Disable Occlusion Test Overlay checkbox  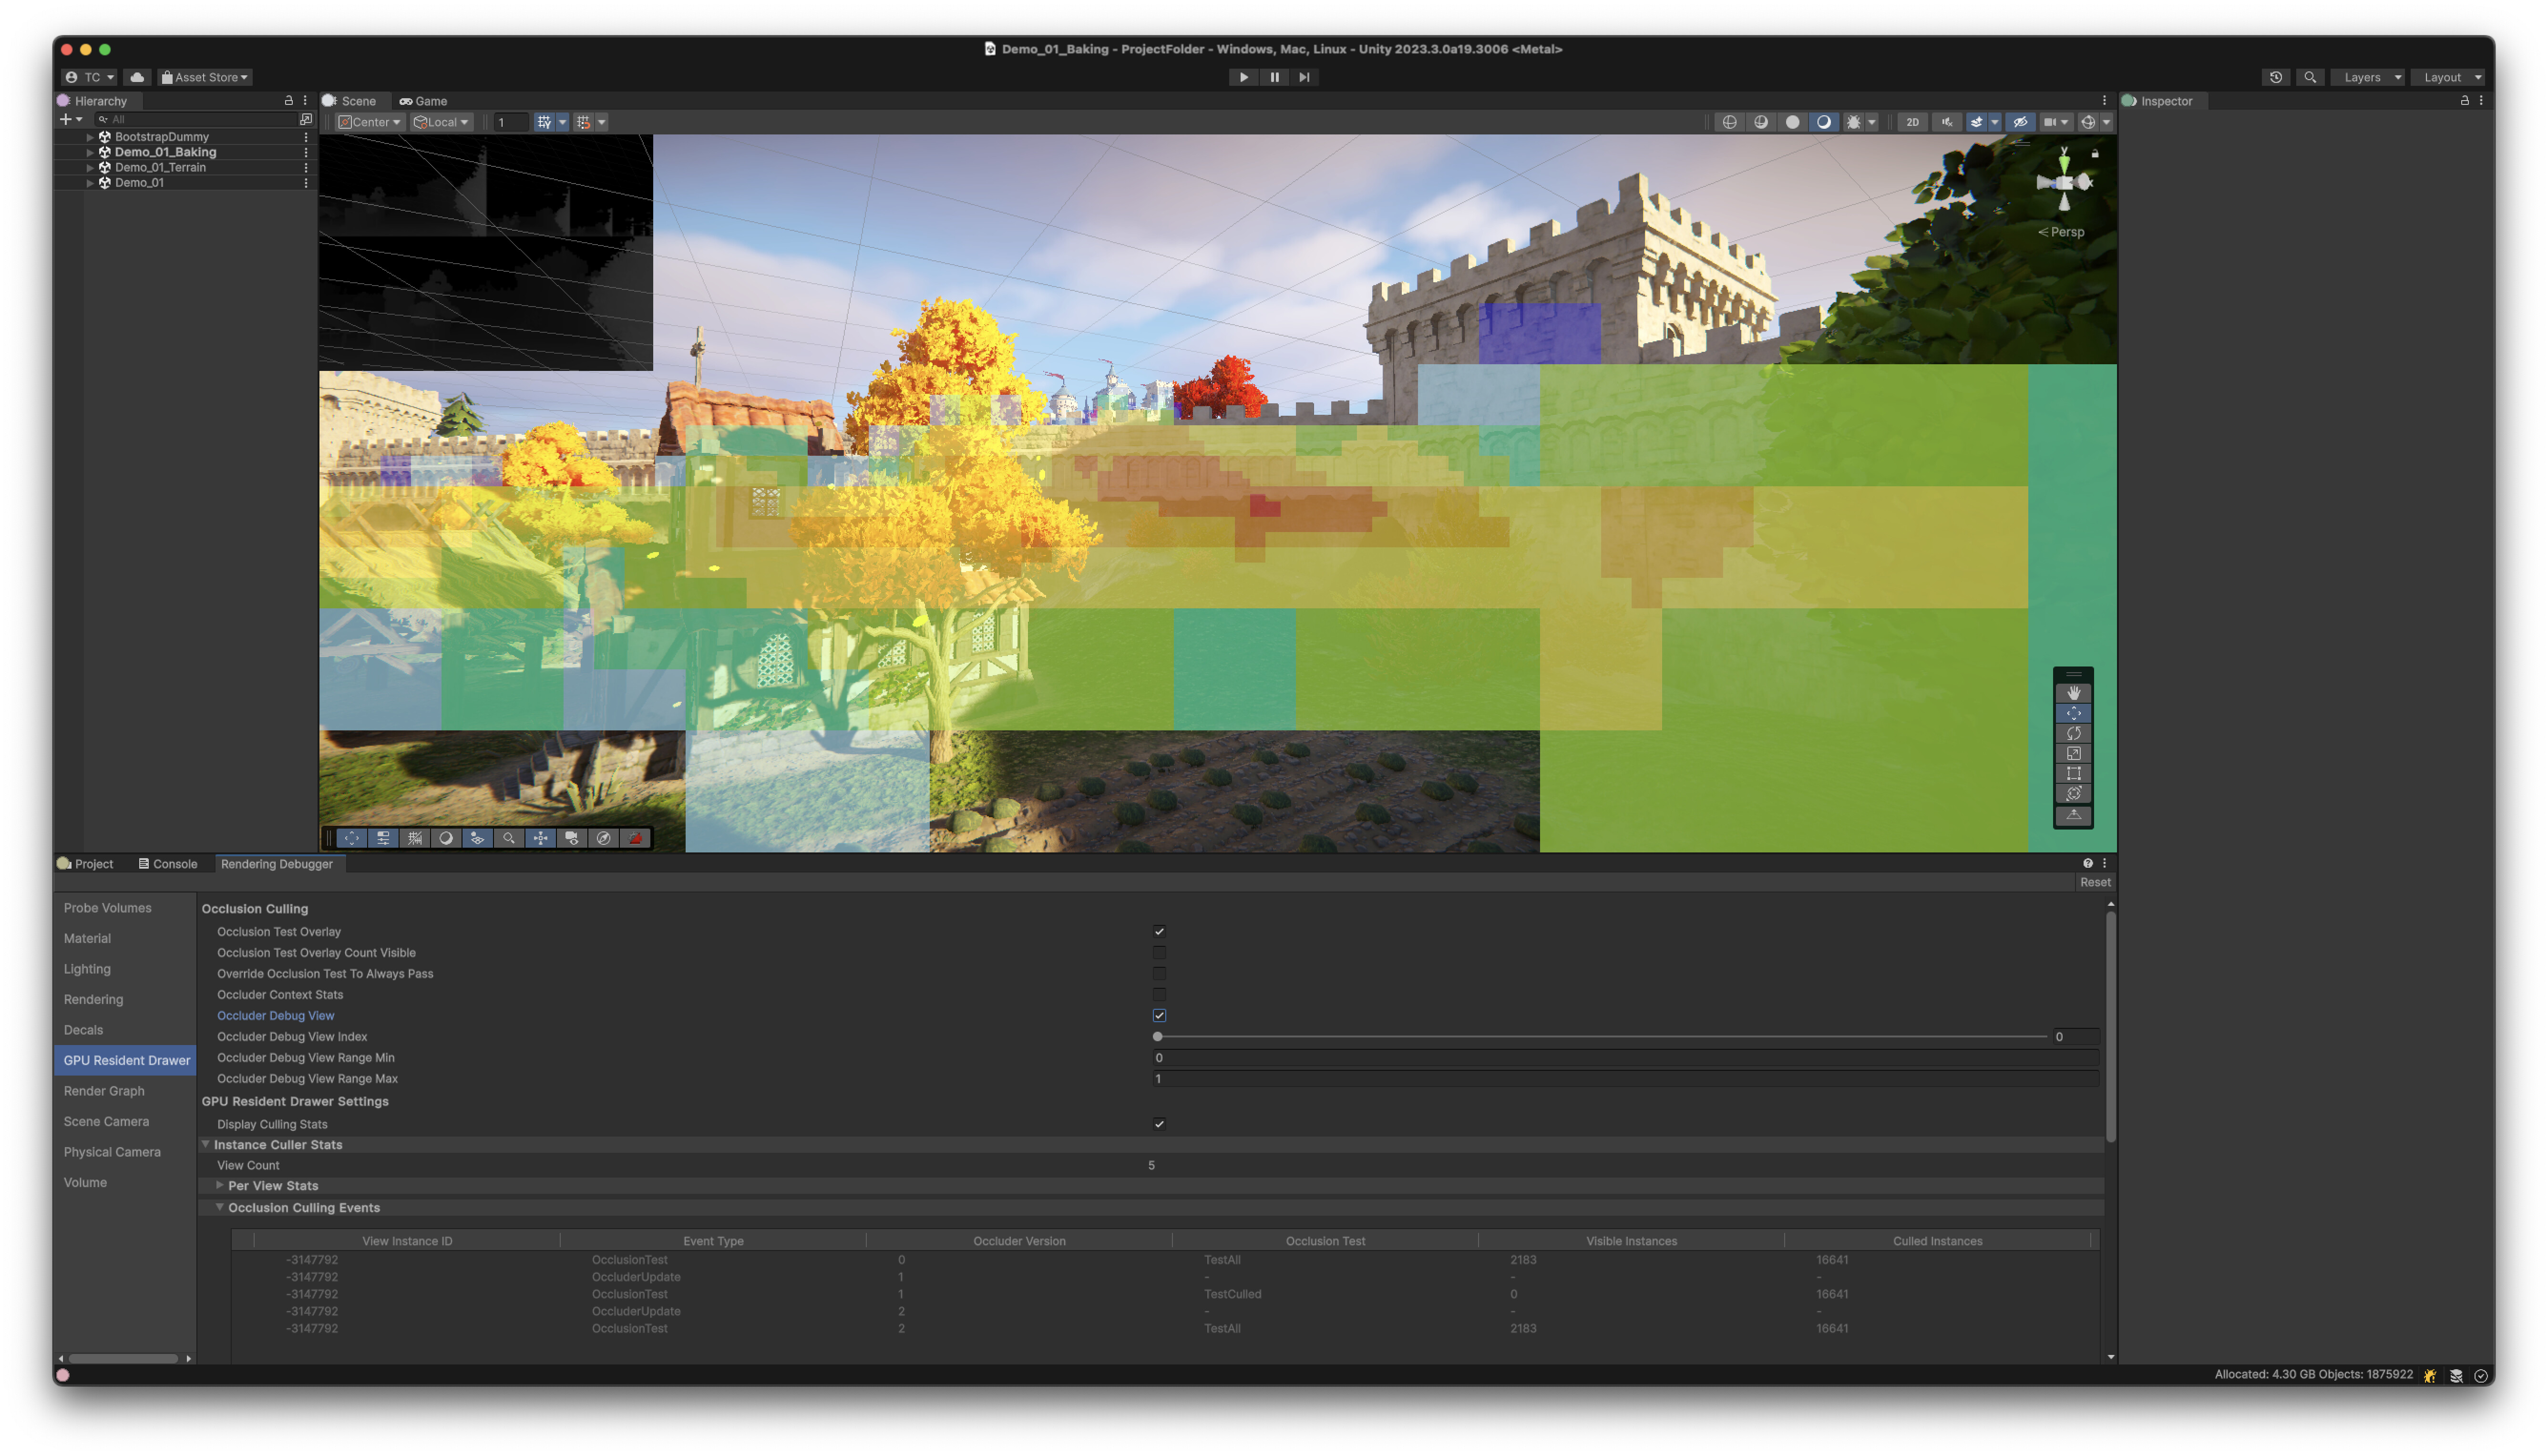click(x=1159, y=931)
